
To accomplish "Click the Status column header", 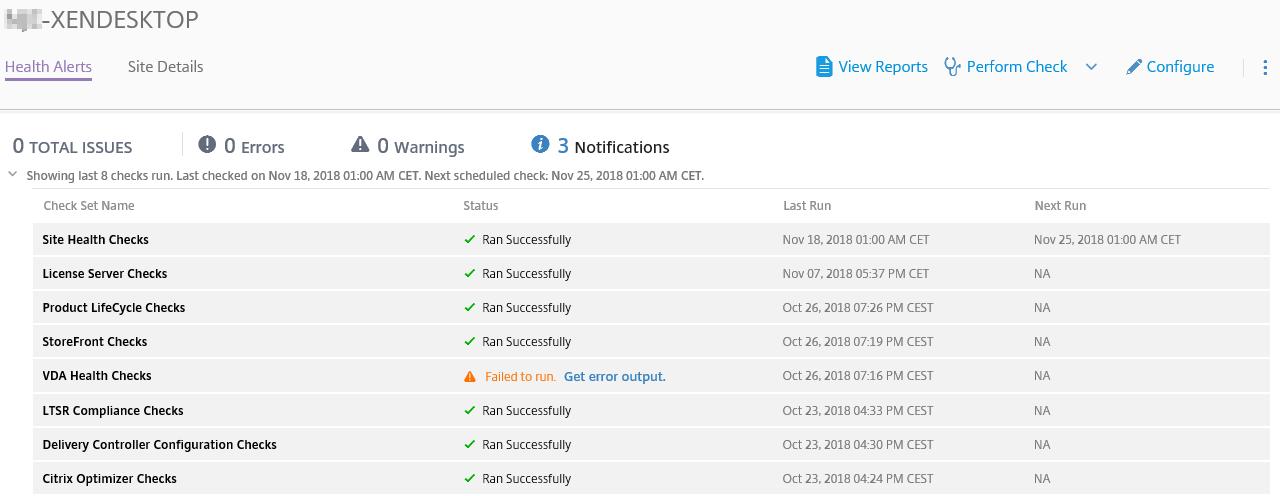I will 480,206.
